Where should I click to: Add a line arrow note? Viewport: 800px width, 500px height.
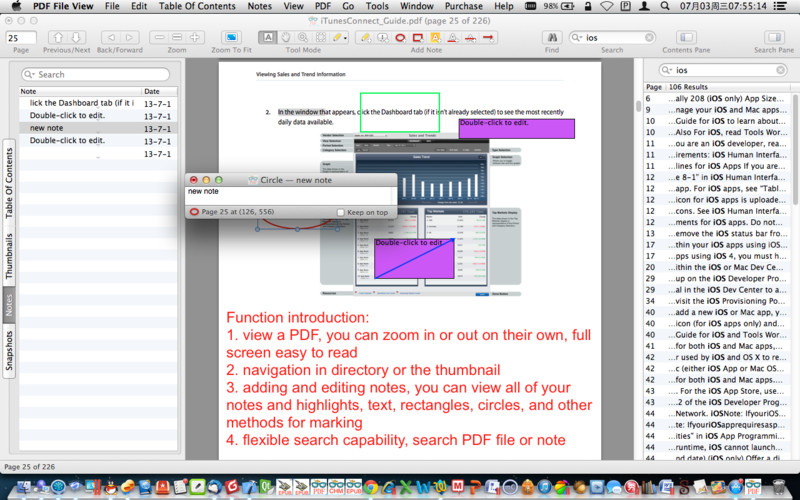[x=488, y=37]
